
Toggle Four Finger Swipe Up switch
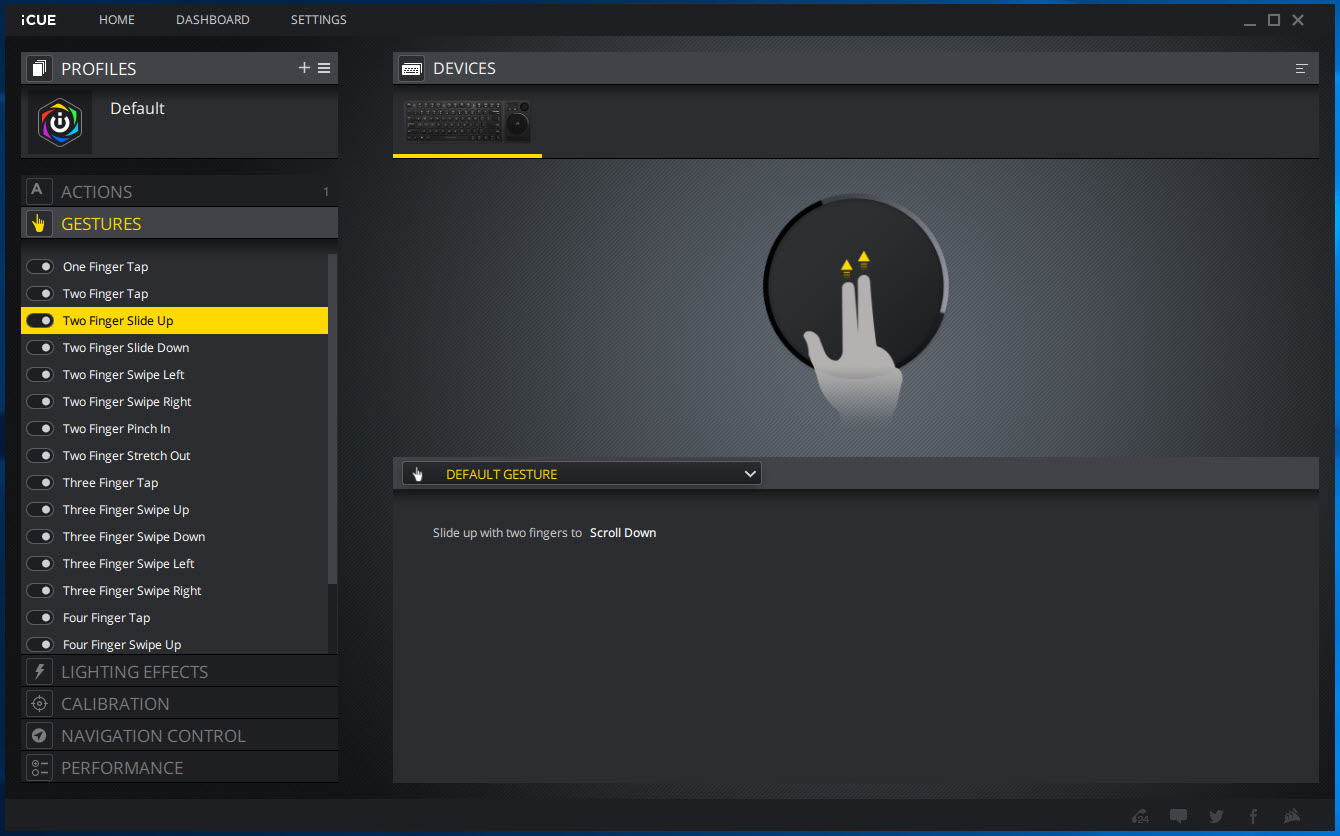pos(40,645)
